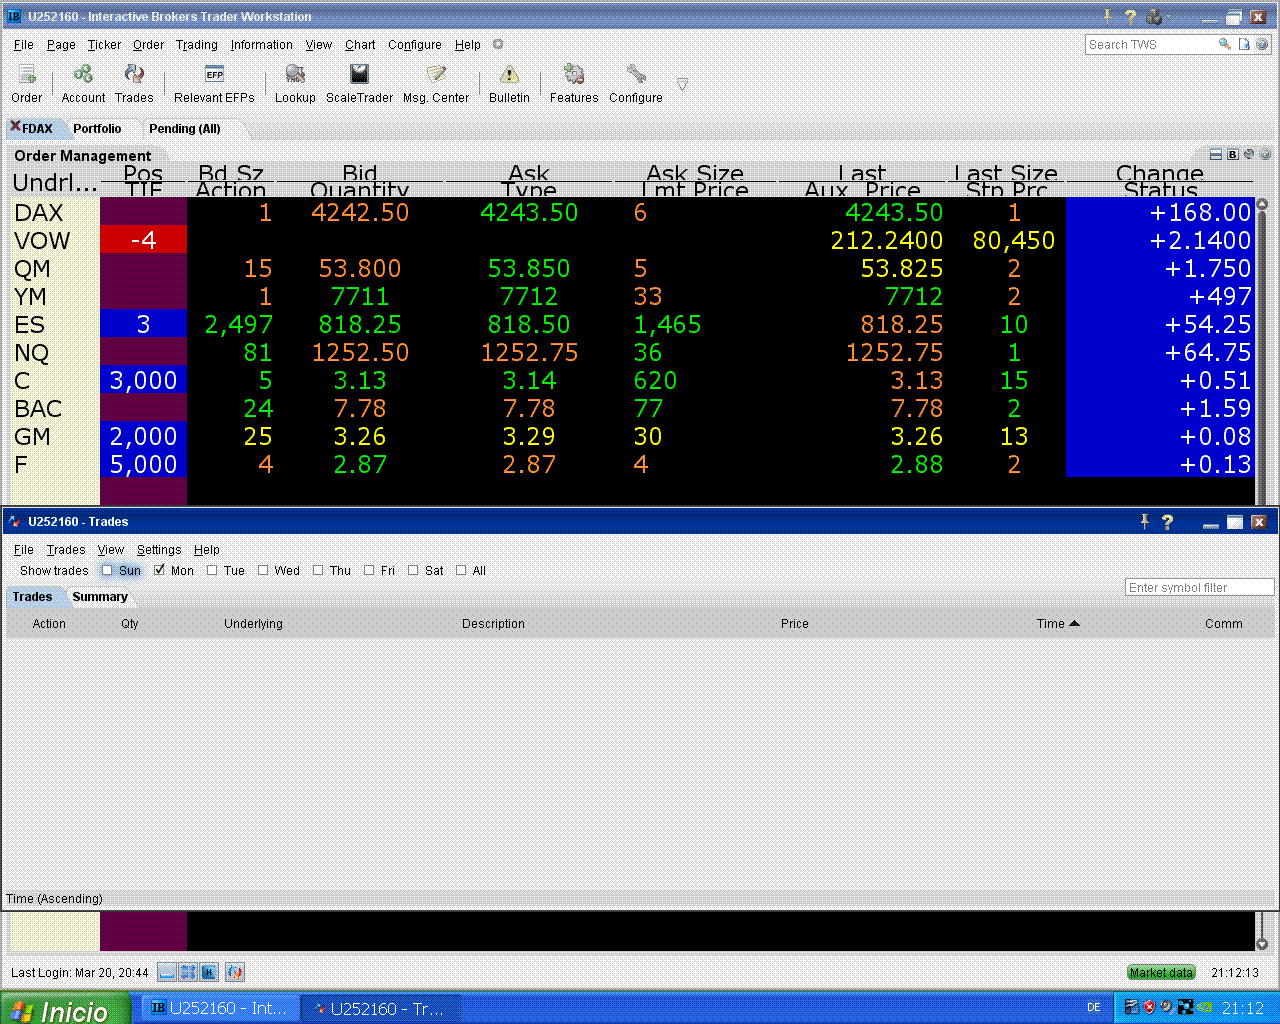Click the colorful swirl icon in status bar
1280x1024 pixels.
[x=235, y=972]
